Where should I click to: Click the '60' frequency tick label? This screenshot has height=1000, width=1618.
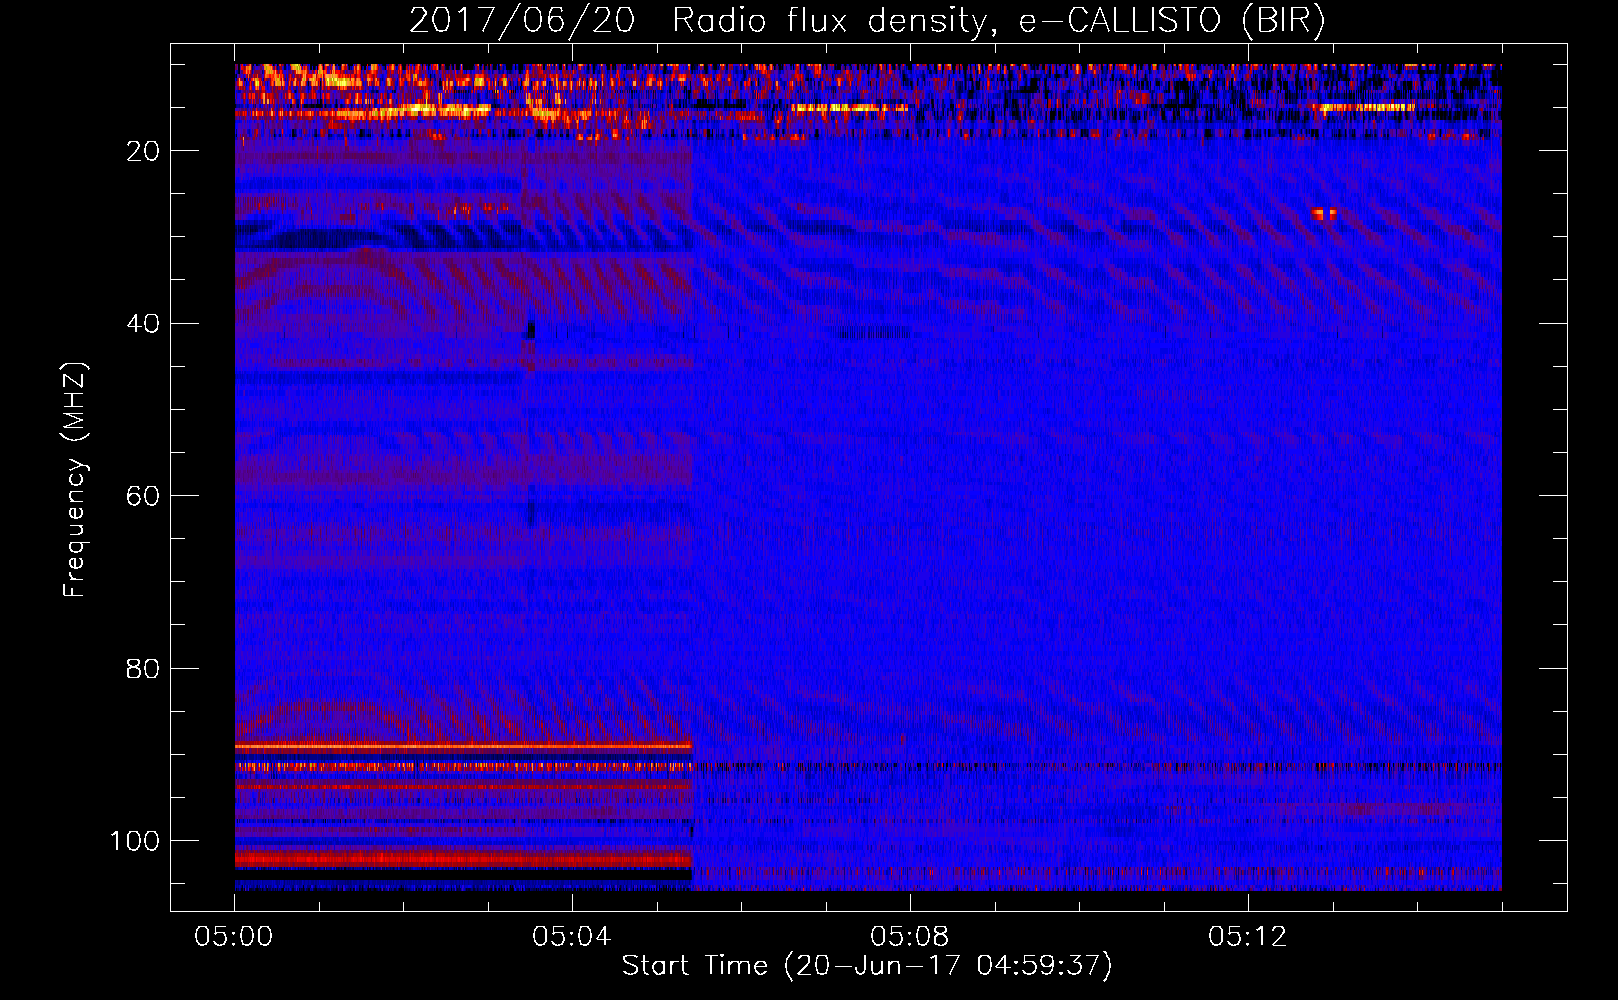(x=144, y=496)
